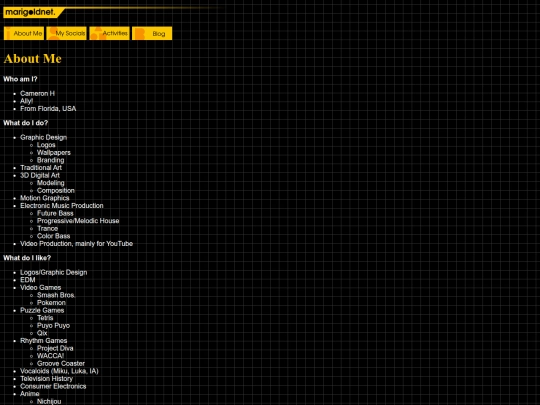Click the 'Who am I?' heading
Viewport: 540px width, 405px height.
(x=20, y=79)
